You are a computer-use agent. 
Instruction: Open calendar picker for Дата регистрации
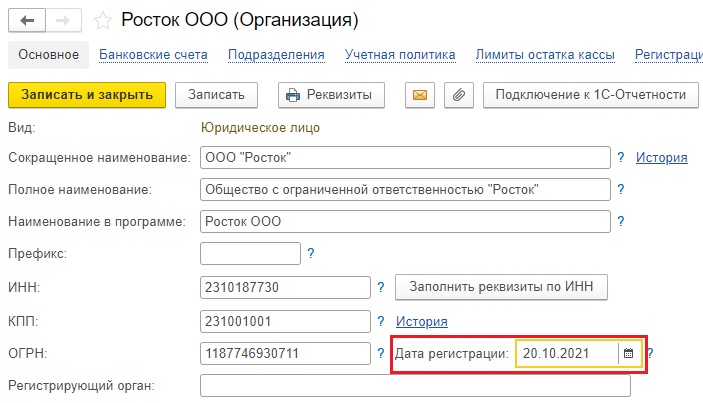coord(629,353)
